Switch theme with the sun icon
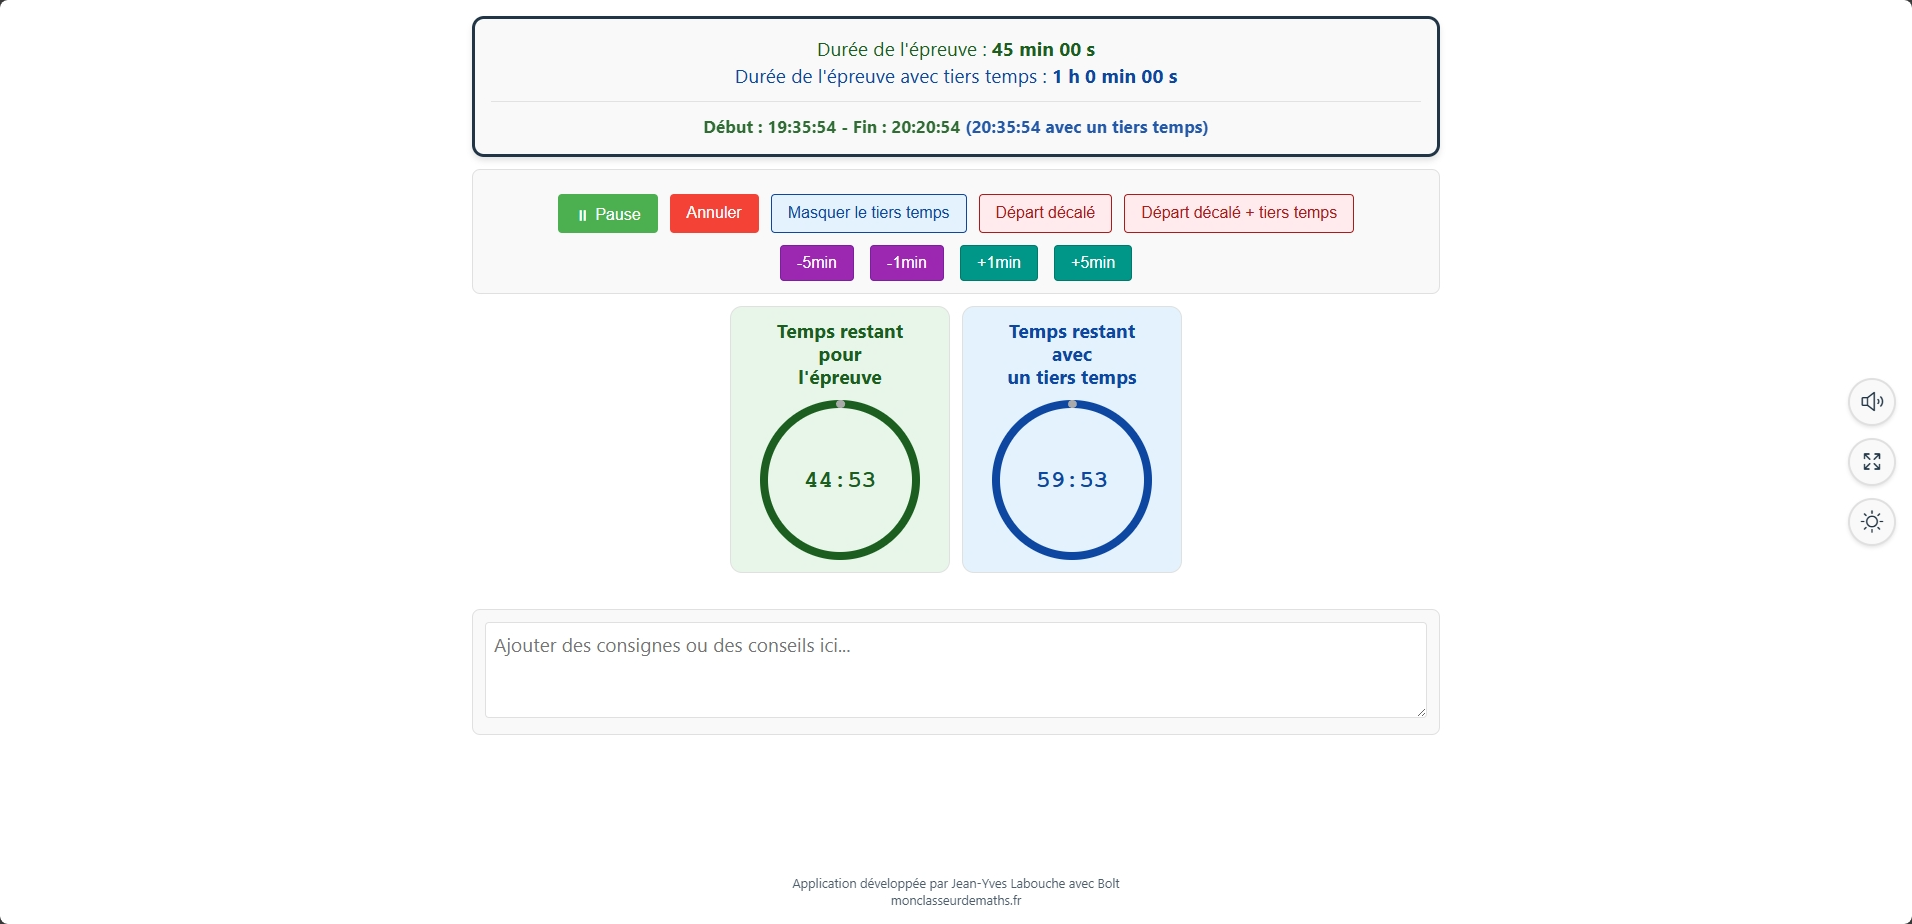The image size is (1912, 924). [x=1871, y=522]
